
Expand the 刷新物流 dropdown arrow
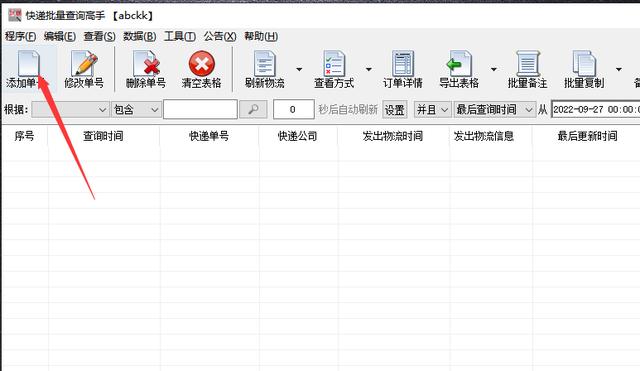click(x=299, y=69)
